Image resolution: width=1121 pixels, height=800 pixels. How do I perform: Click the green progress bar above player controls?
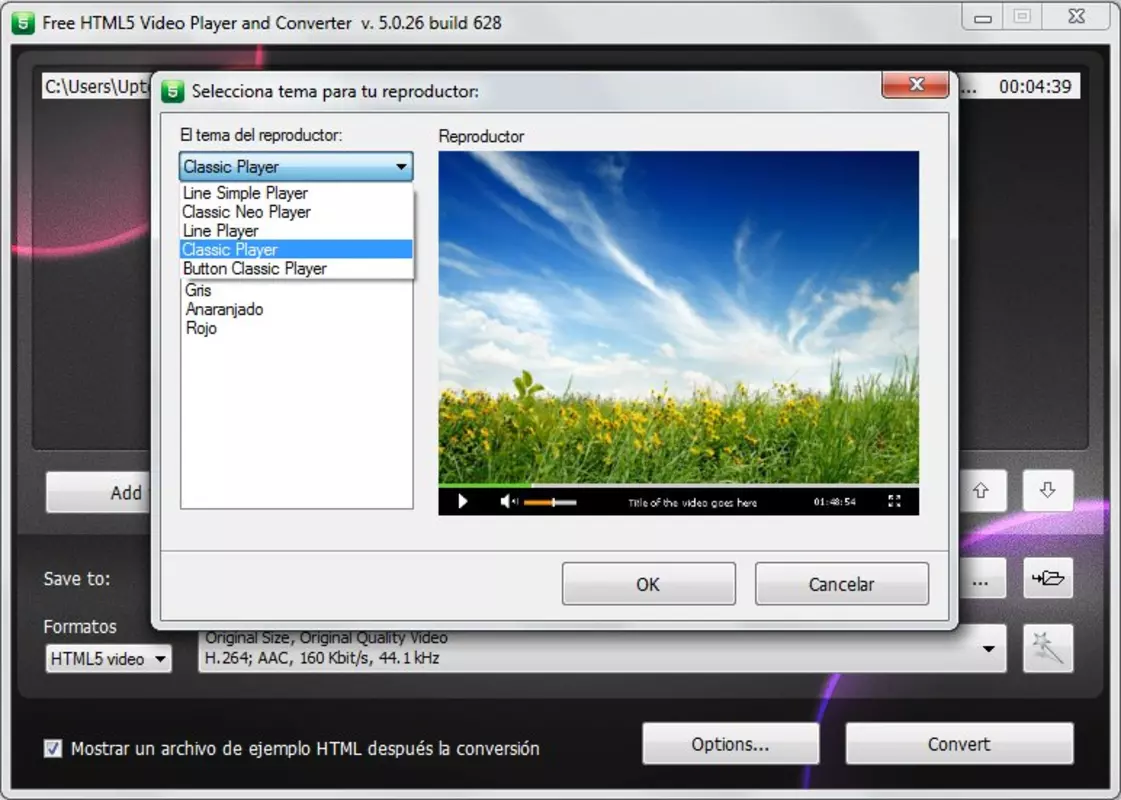[x=485, y=485]
